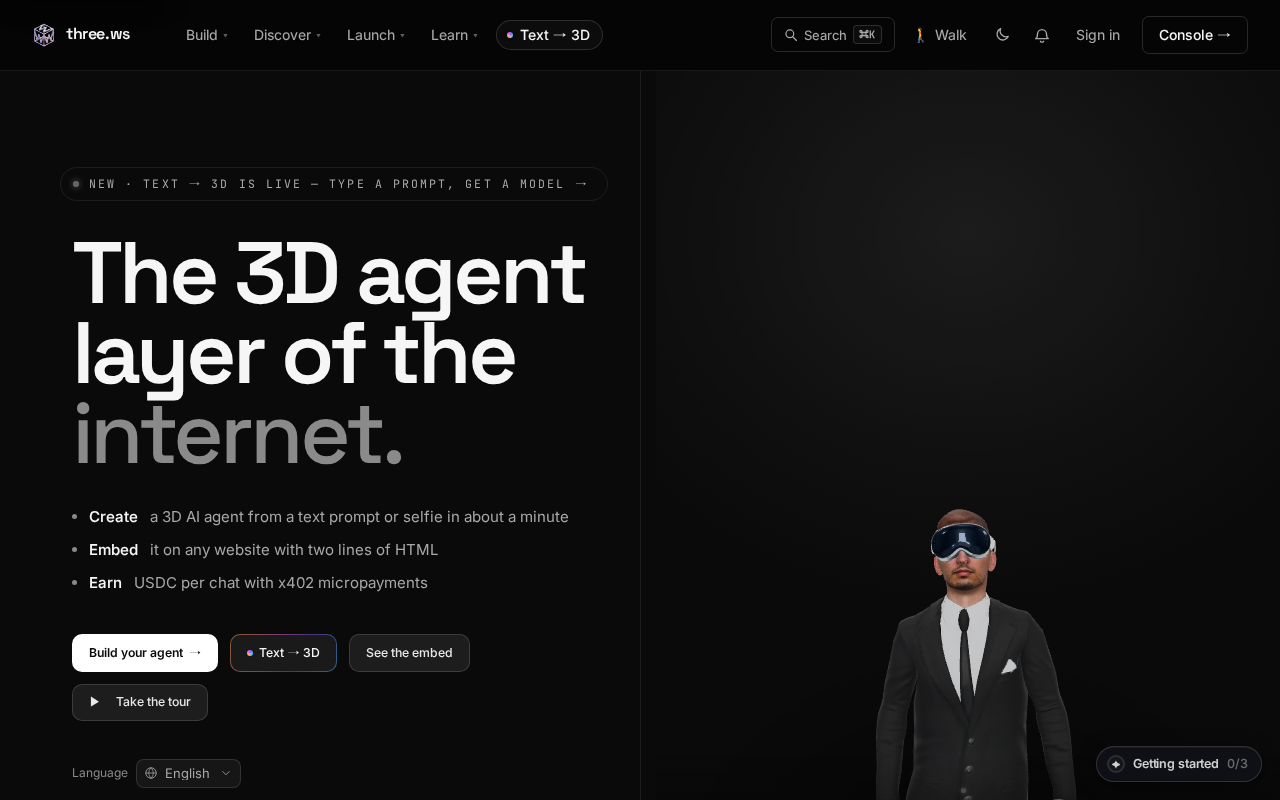Click the See the embed button

pyautogui.click(x=409, y=653)
